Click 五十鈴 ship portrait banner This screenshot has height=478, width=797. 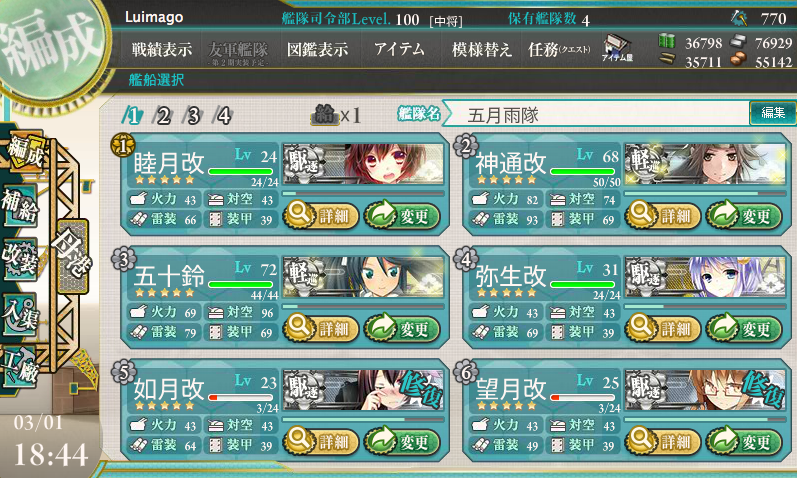(x=363, y=277)
